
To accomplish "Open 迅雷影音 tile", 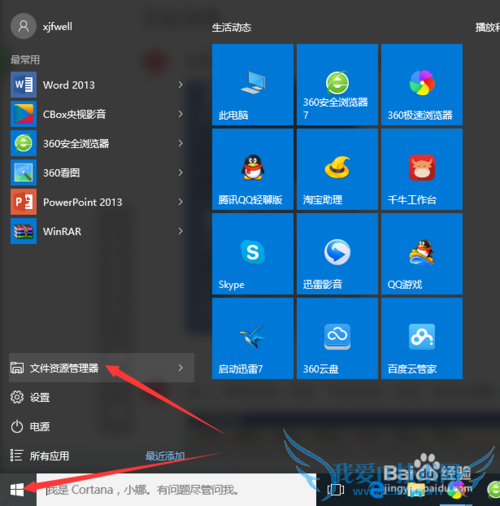I will [x=337, y=254].
